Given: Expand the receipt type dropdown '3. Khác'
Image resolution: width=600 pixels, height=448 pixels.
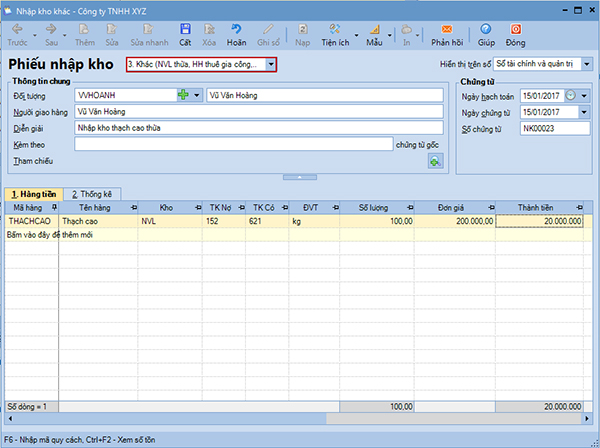Looking at the screenshot, I should click(x=270, y=64).
